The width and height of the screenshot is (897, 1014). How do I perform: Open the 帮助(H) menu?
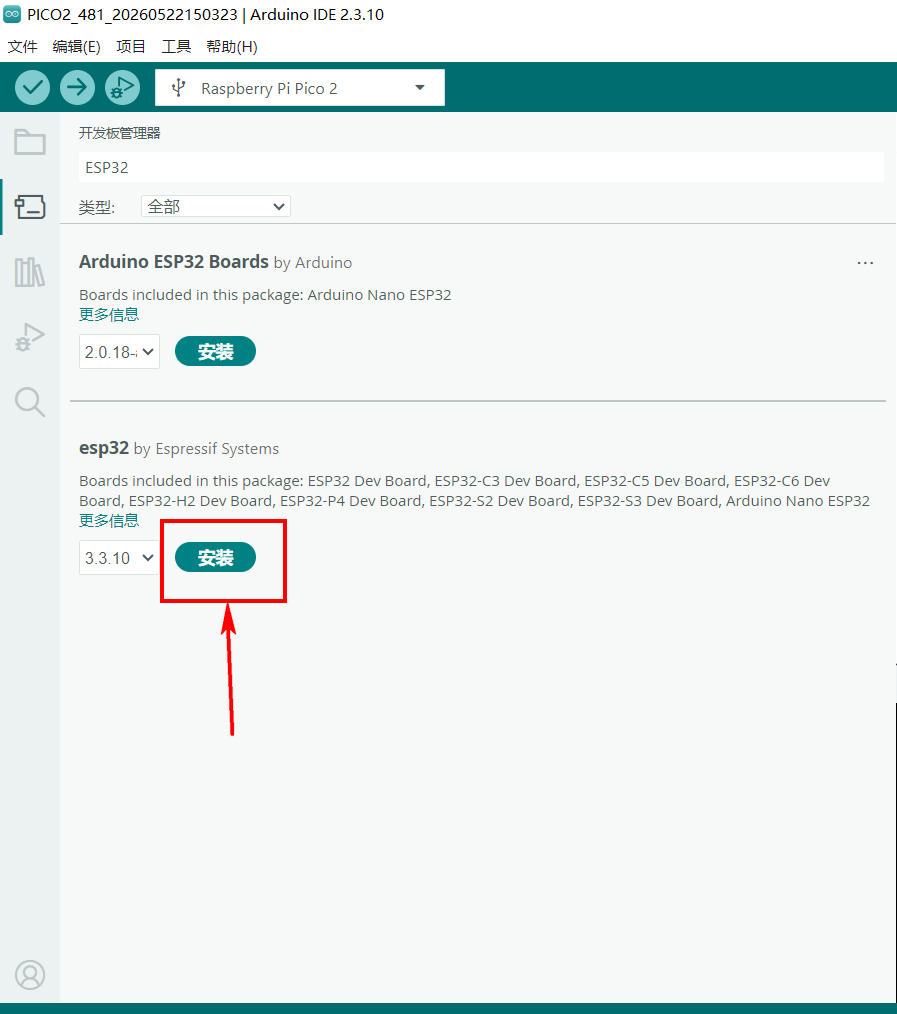pyautogui.click(x=232, y=47)
